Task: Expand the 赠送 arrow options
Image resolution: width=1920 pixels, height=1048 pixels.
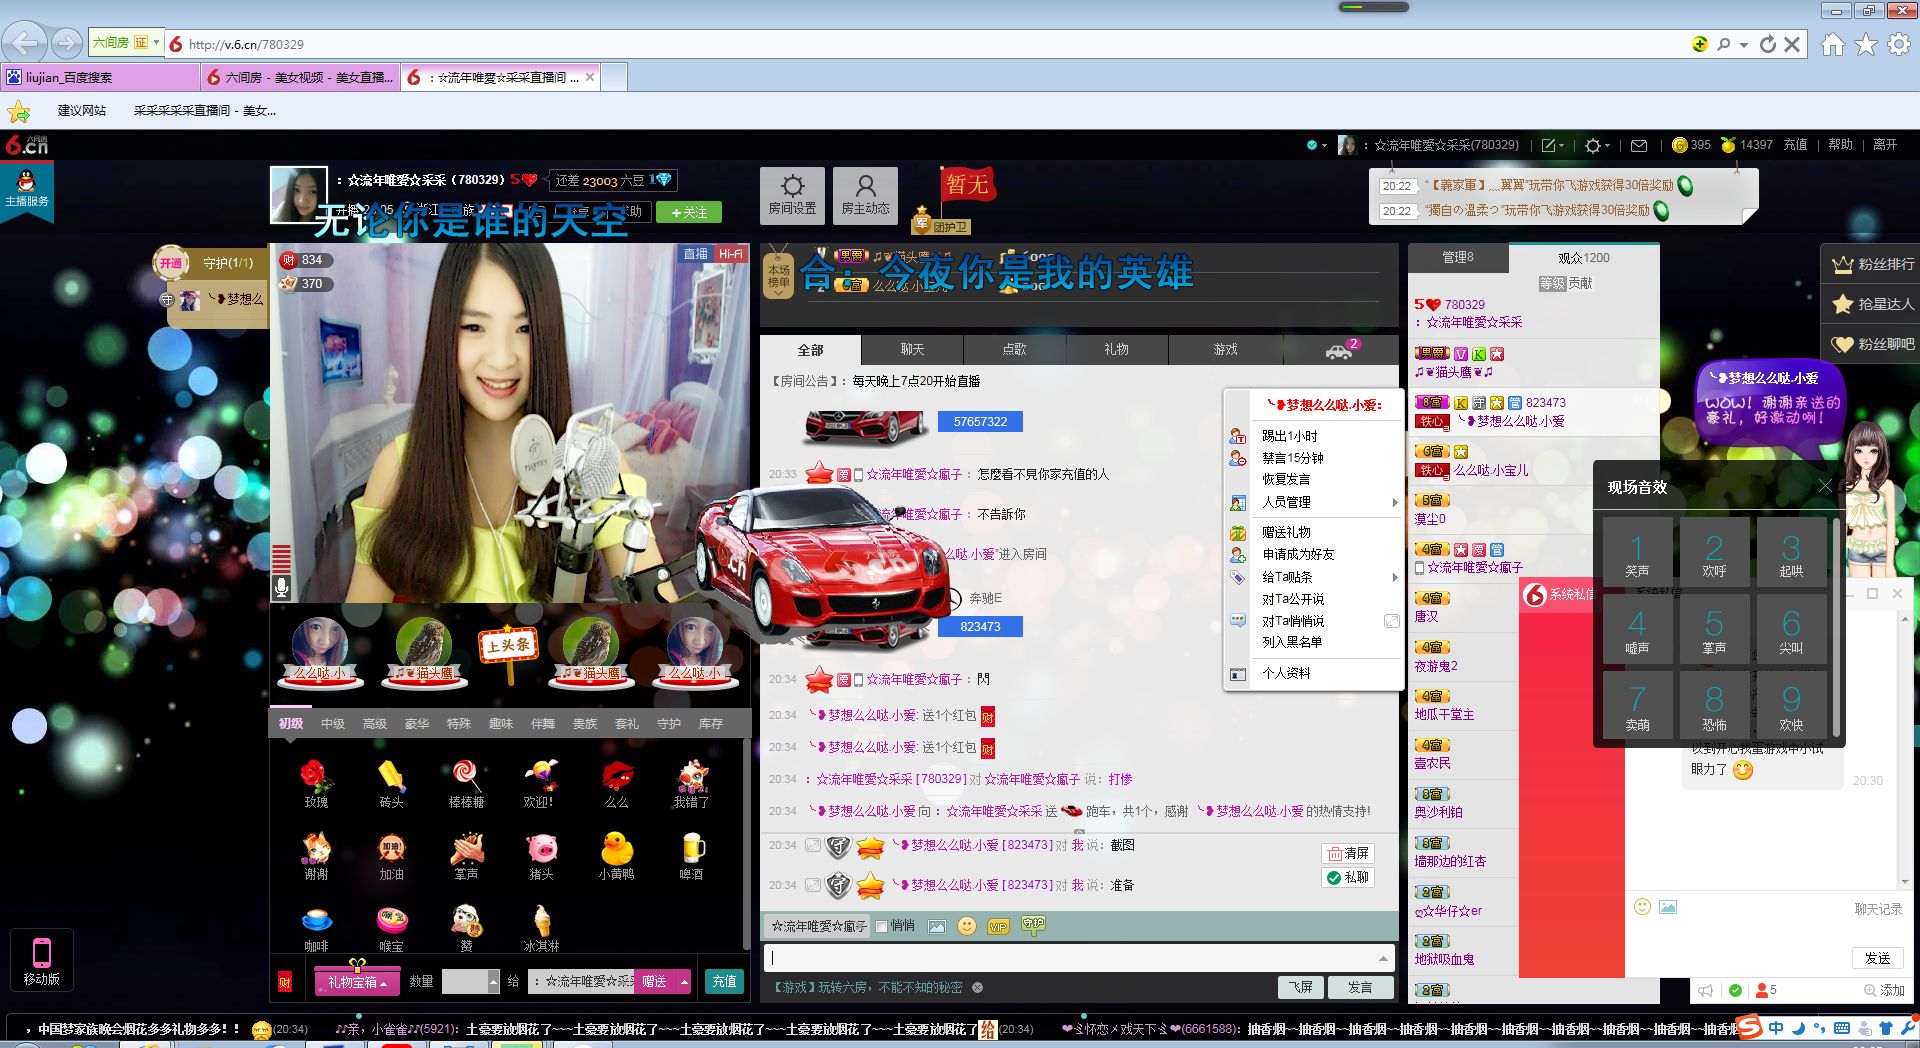Action: (x=684, y=982)
